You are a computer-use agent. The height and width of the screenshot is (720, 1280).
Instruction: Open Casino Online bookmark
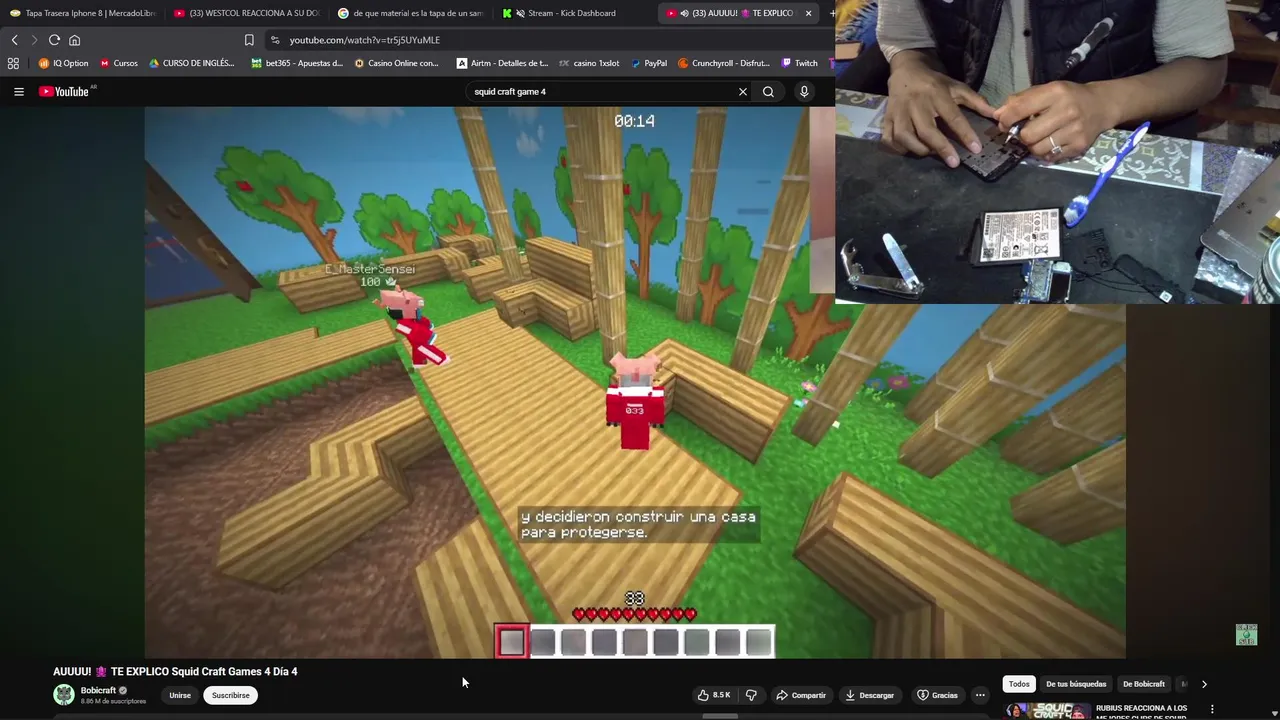pyautogui.click(x=397, y=63)
